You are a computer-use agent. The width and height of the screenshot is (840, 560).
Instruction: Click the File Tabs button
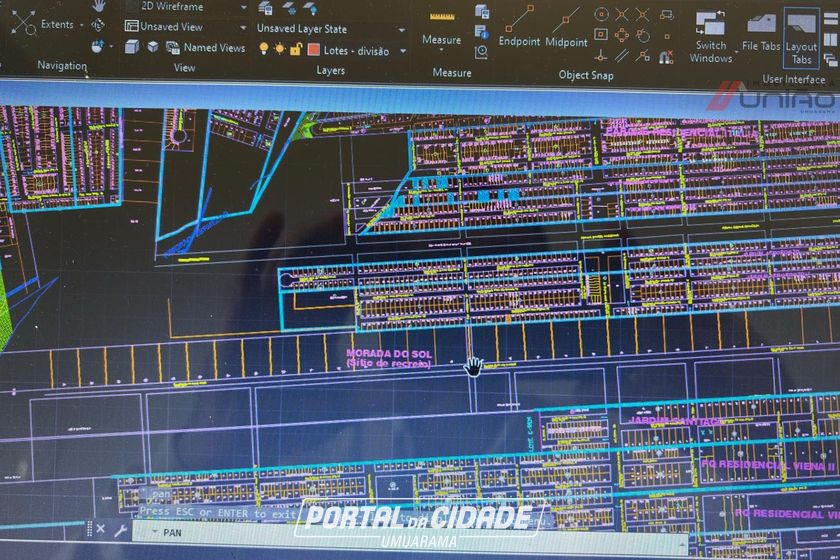tap(761, 34)
